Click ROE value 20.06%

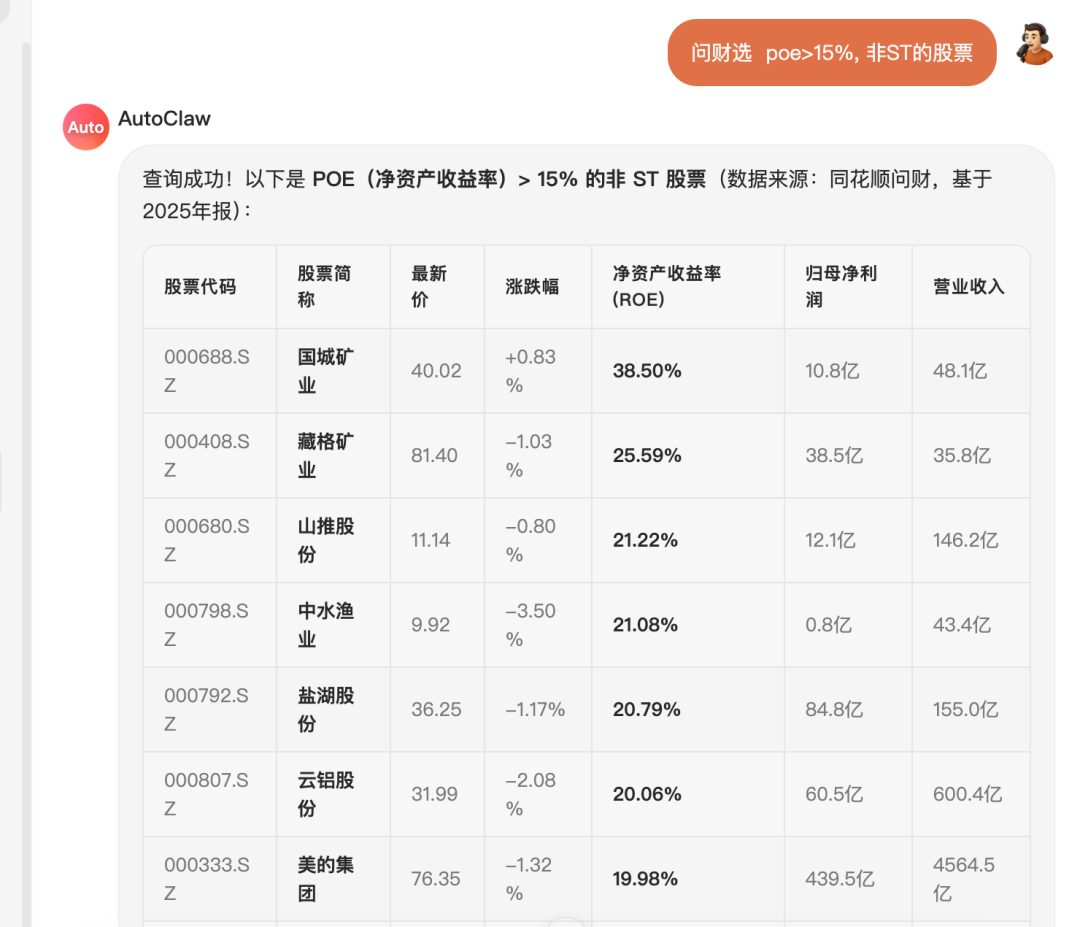pos(647,795)
